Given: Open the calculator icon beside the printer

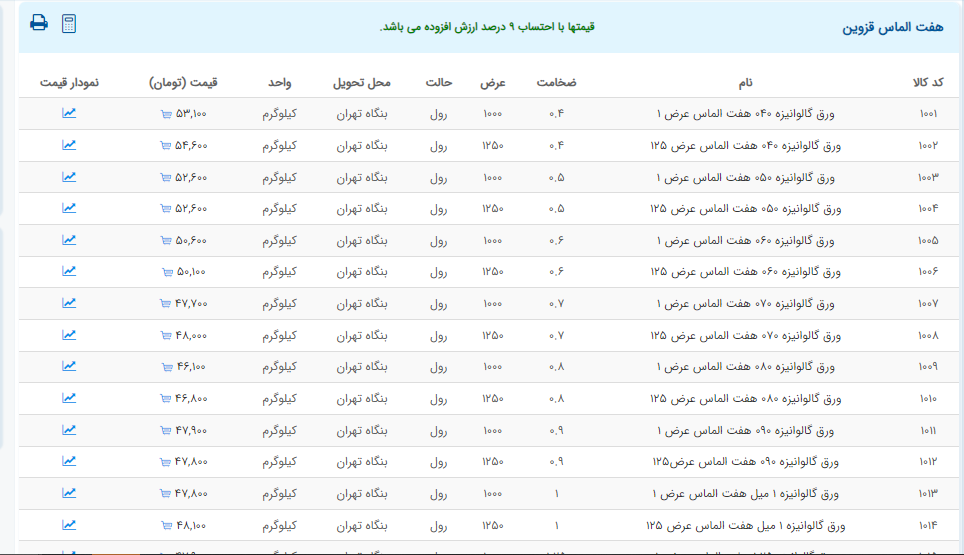Looking at the screenshot, I should point(69,23).
